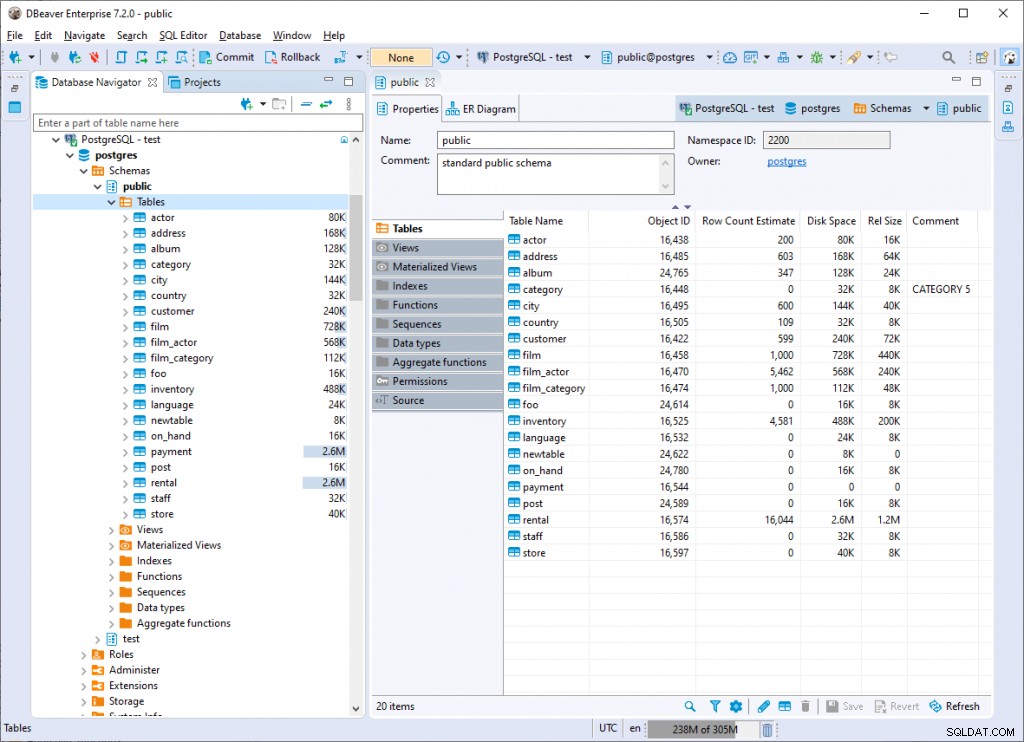This screenshot has width=1024, height=742.
Task: Select the payment table in navigator tree
Action: (x=171, y=452)
